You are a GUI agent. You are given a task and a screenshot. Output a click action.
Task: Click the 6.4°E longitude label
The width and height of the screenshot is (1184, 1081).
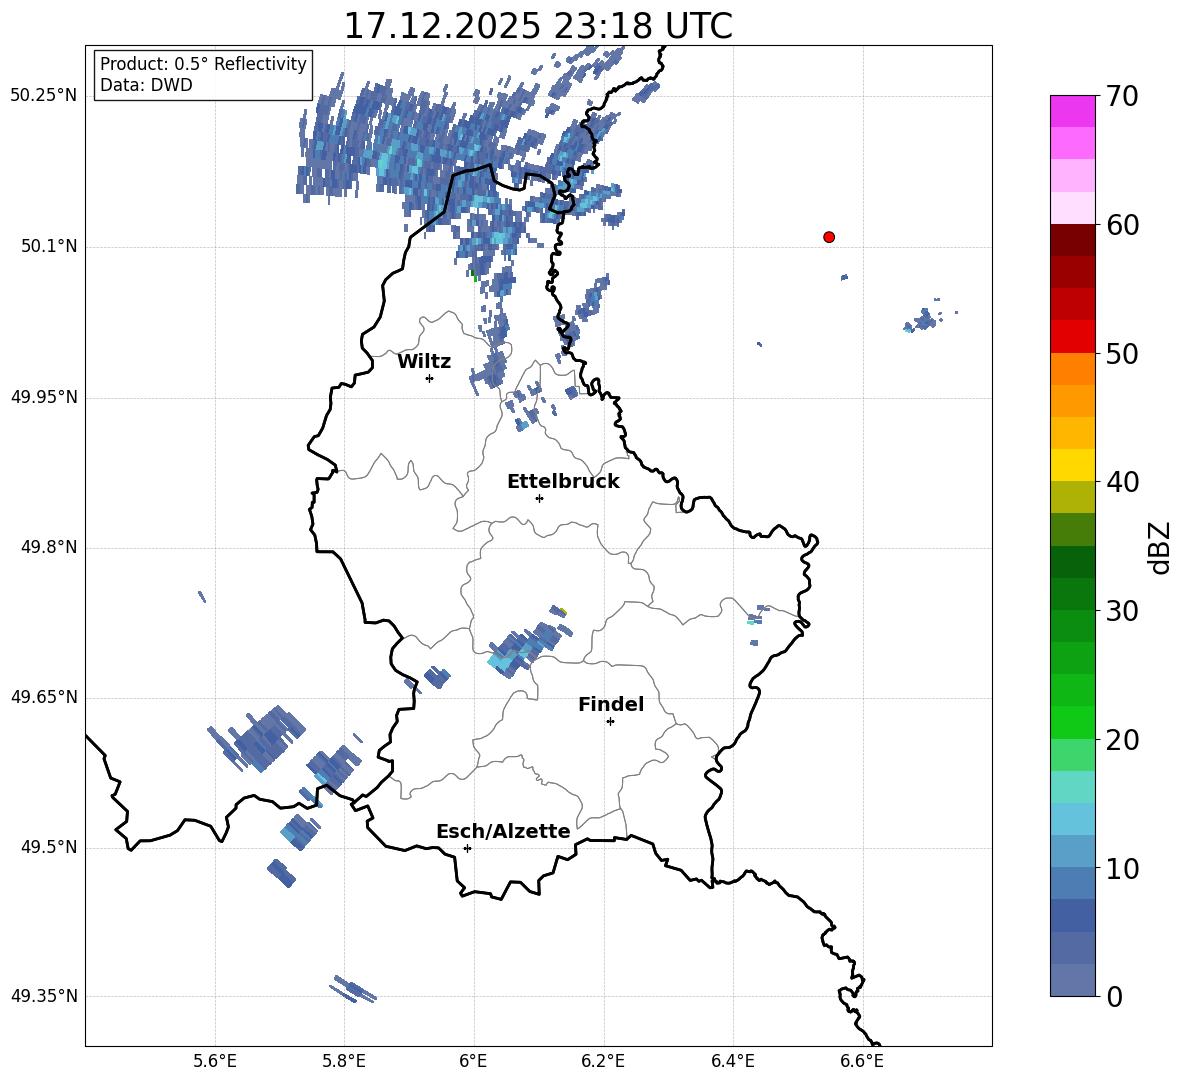pyautogui.click(x=732, y=1061)
